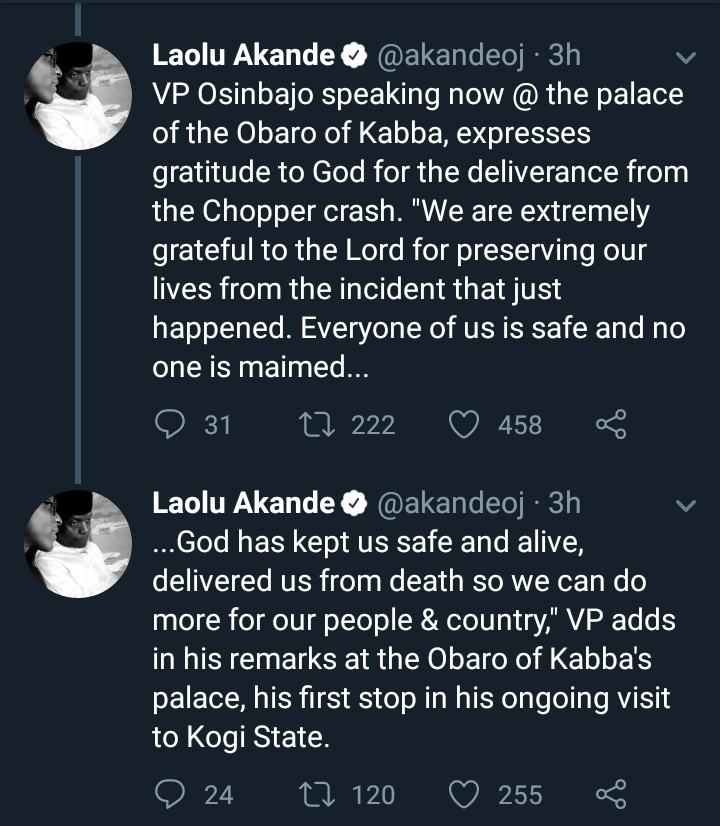
Task: Open the first tweet's text about Chopper crash
Action: click(x=420, y=230)
